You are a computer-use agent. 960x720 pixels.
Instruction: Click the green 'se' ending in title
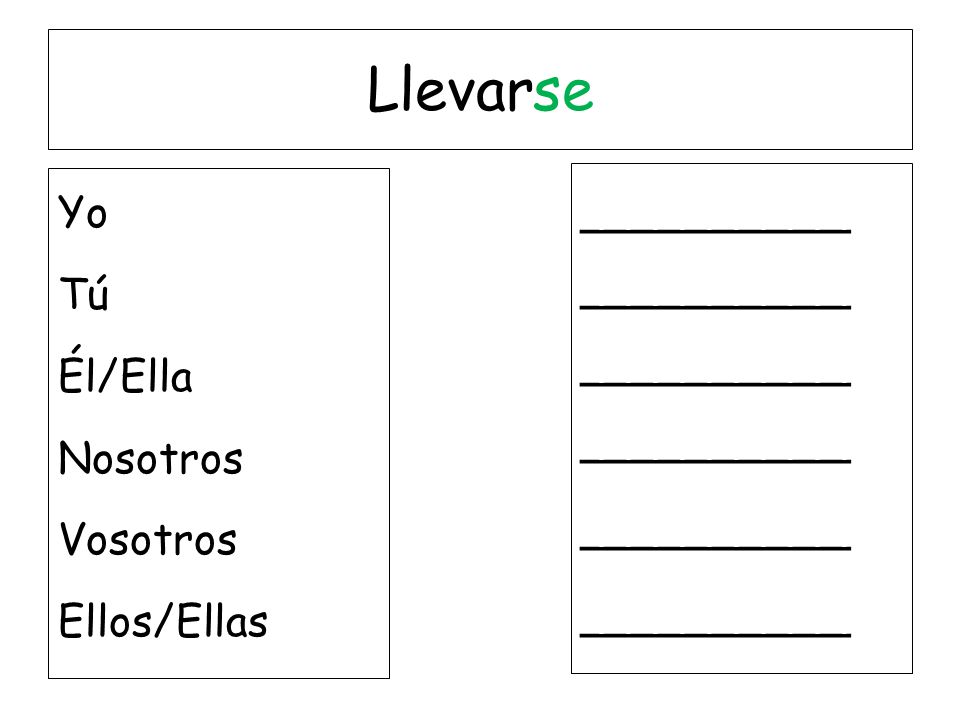point(563,94)
